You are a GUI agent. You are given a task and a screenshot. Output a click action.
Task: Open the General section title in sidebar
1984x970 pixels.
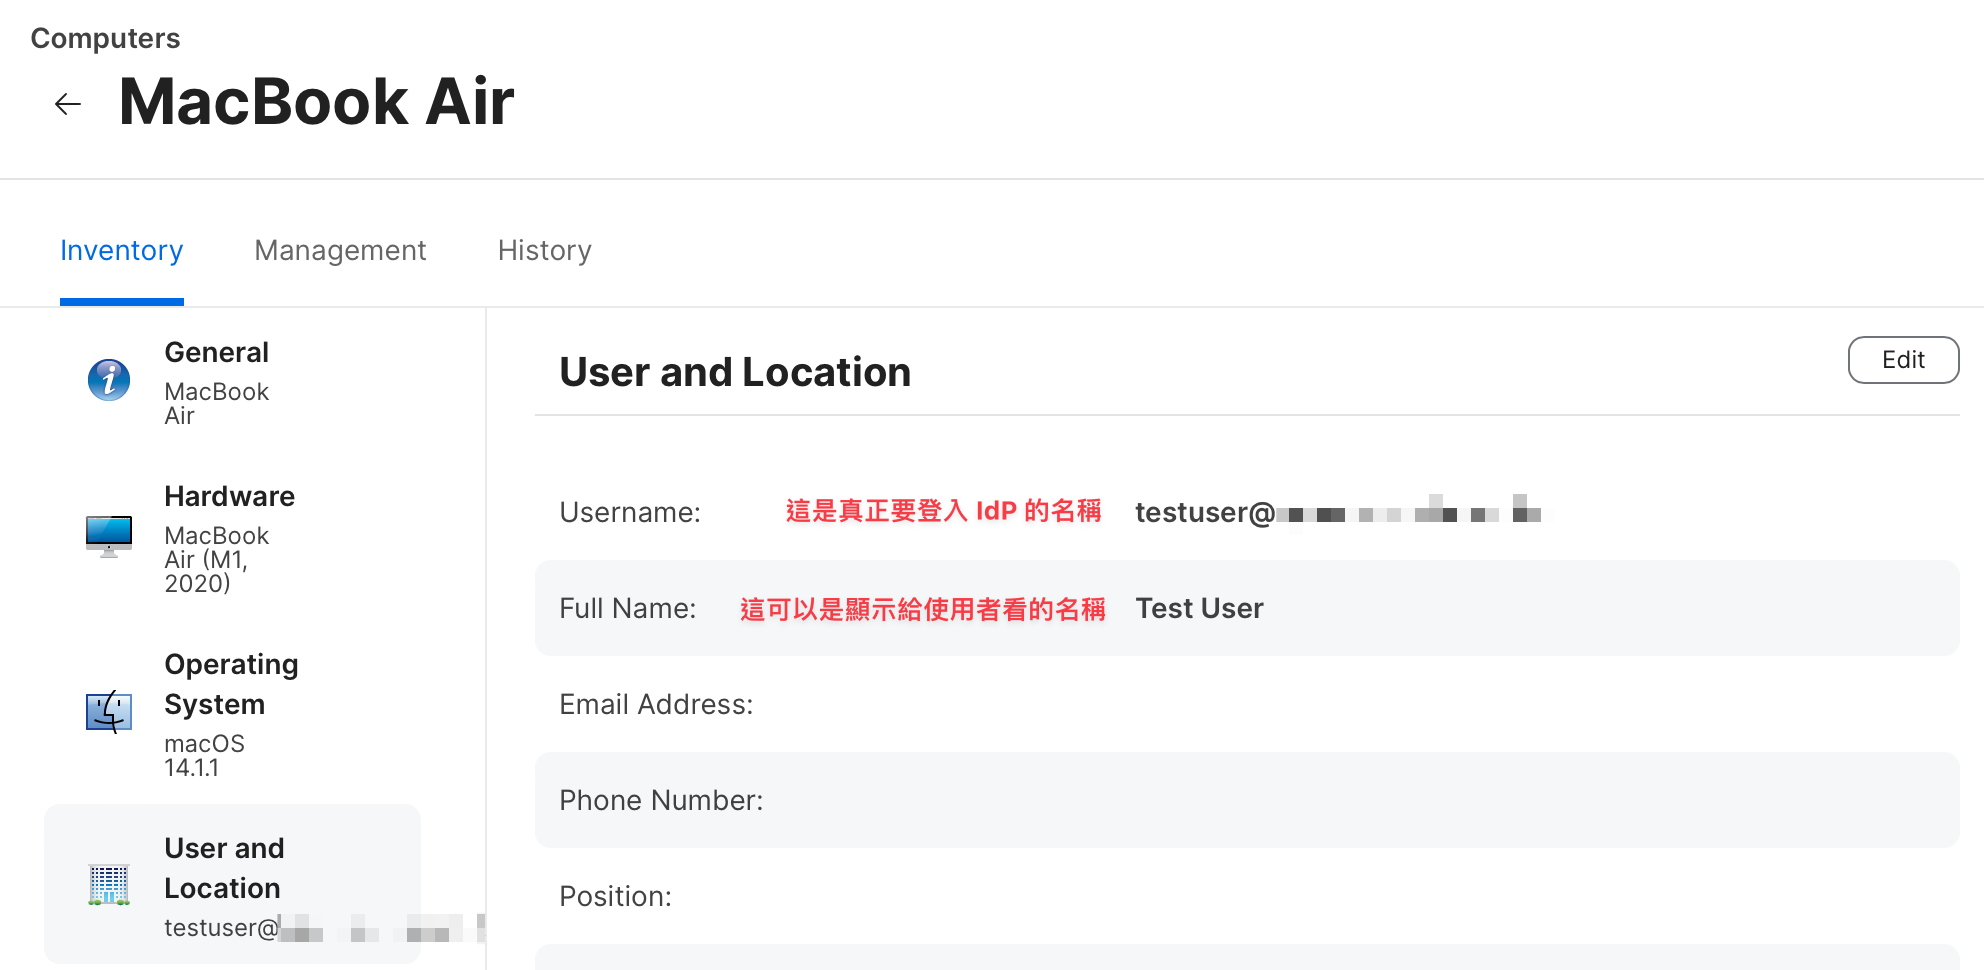(x=216, y=352)
